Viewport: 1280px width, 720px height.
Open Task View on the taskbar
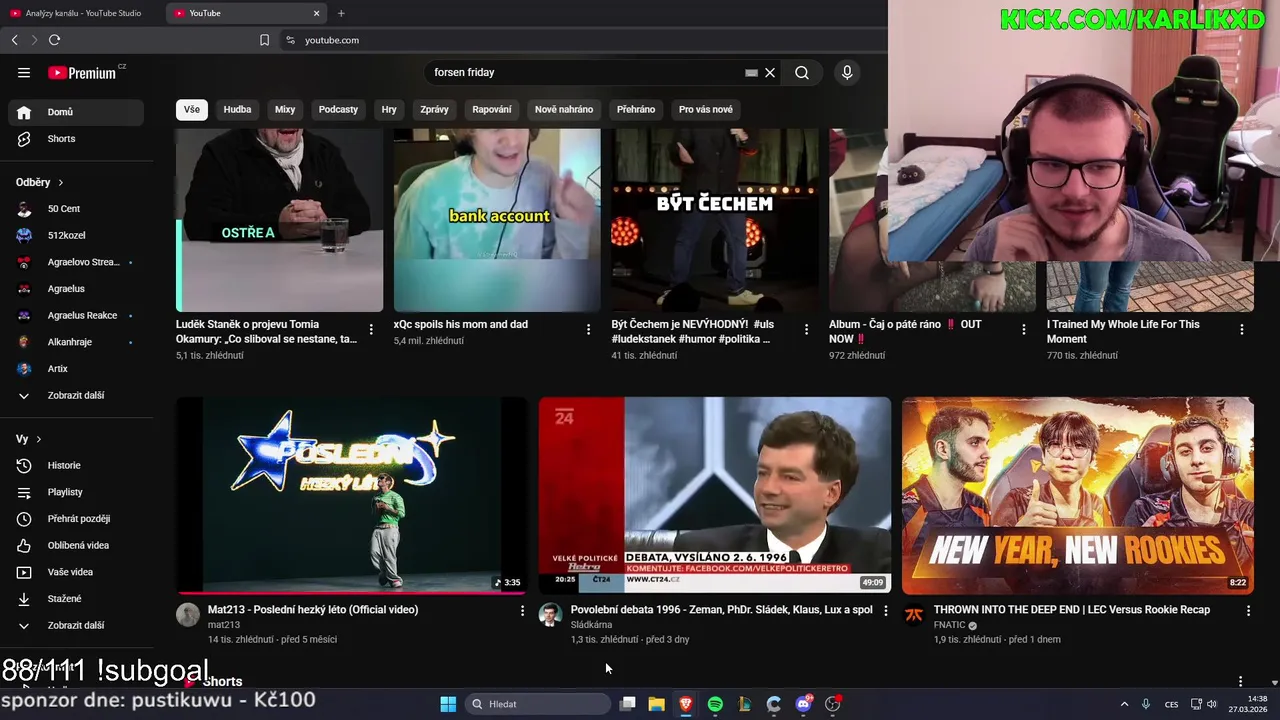coord(627,704)
